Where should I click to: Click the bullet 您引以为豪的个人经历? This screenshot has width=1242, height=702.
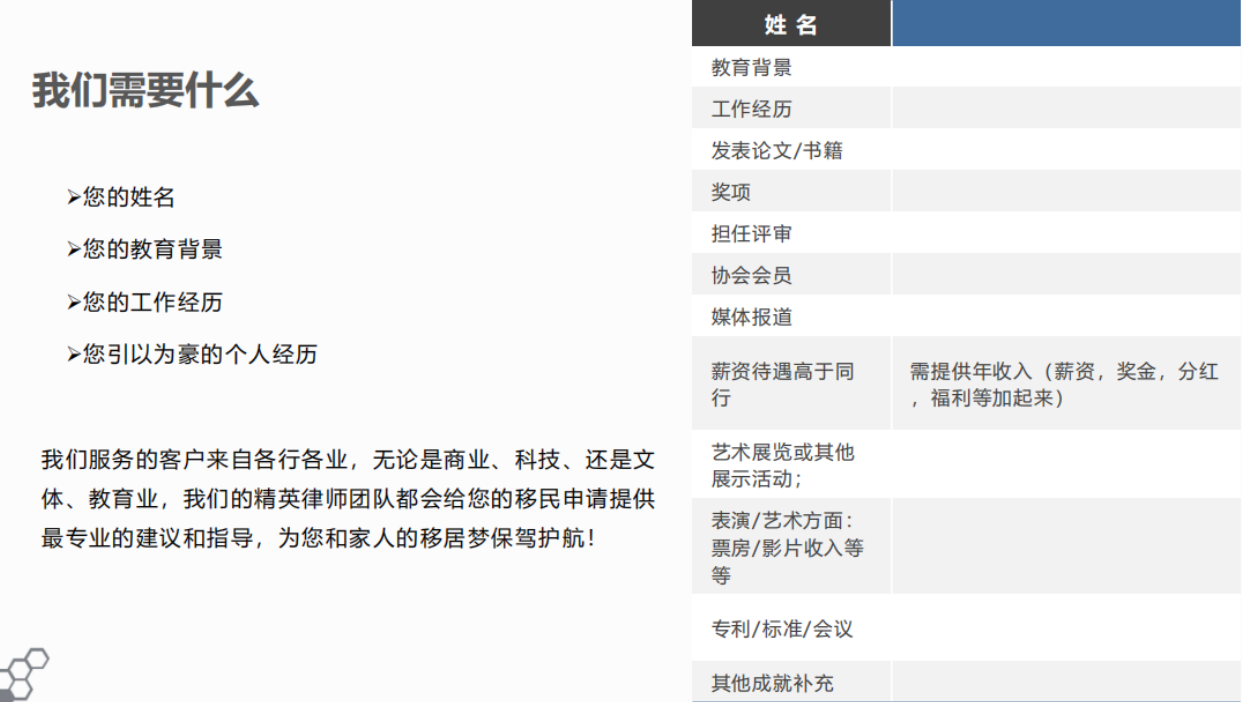click(x=192, y=354)
